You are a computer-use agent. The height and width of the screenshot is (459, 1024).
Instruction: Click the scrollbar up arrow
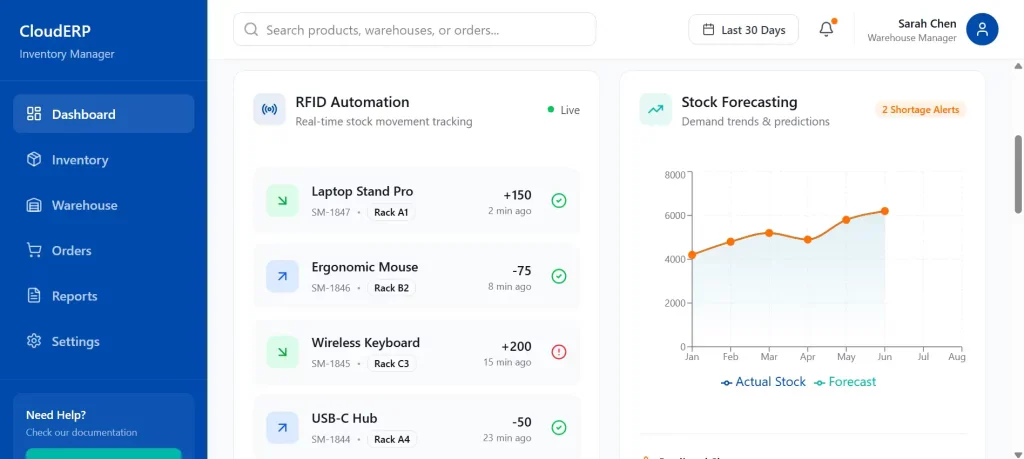click(1017, 66)
